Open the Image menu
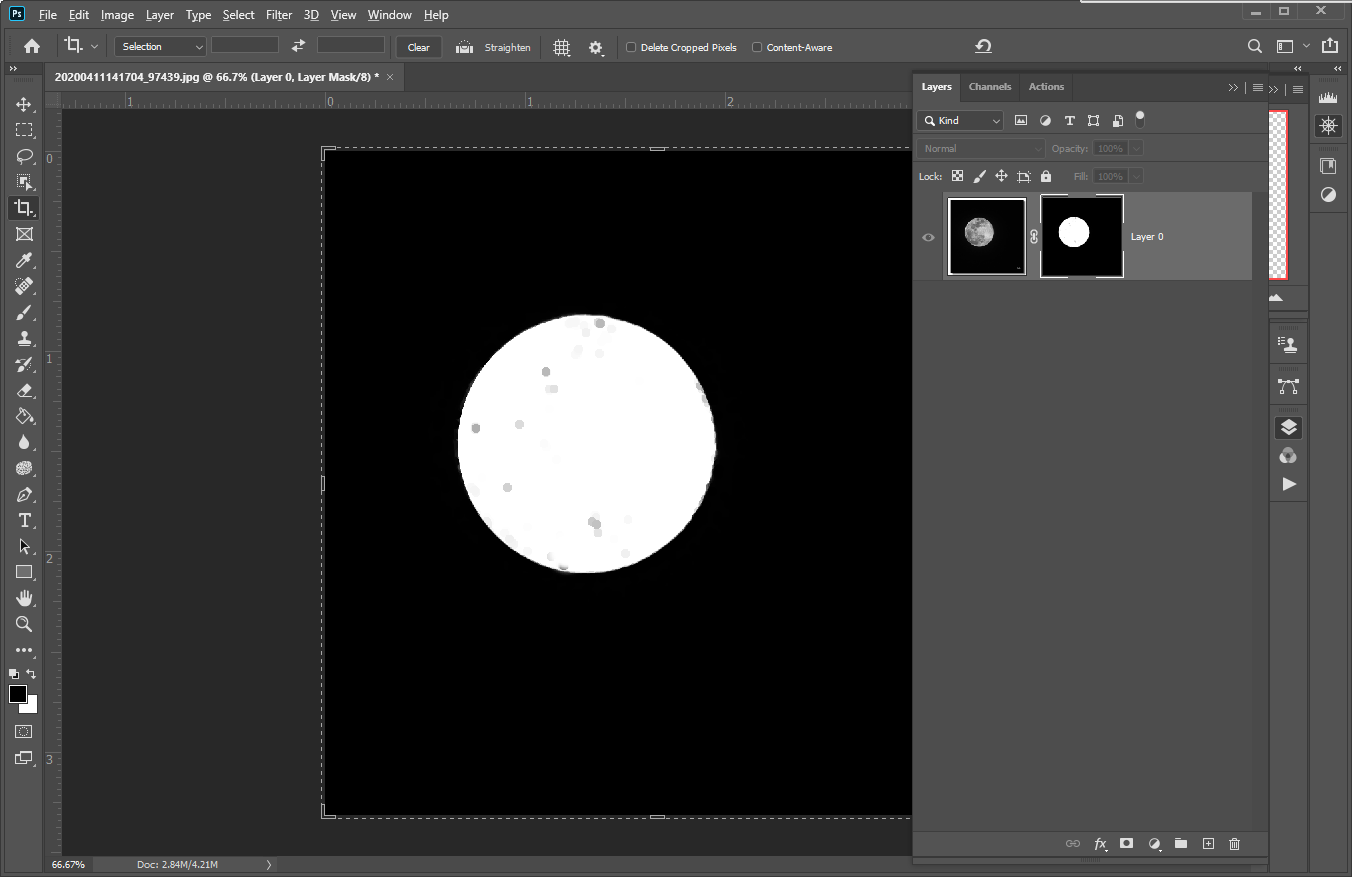1352x877 pixels. click(x=117, y=15)
